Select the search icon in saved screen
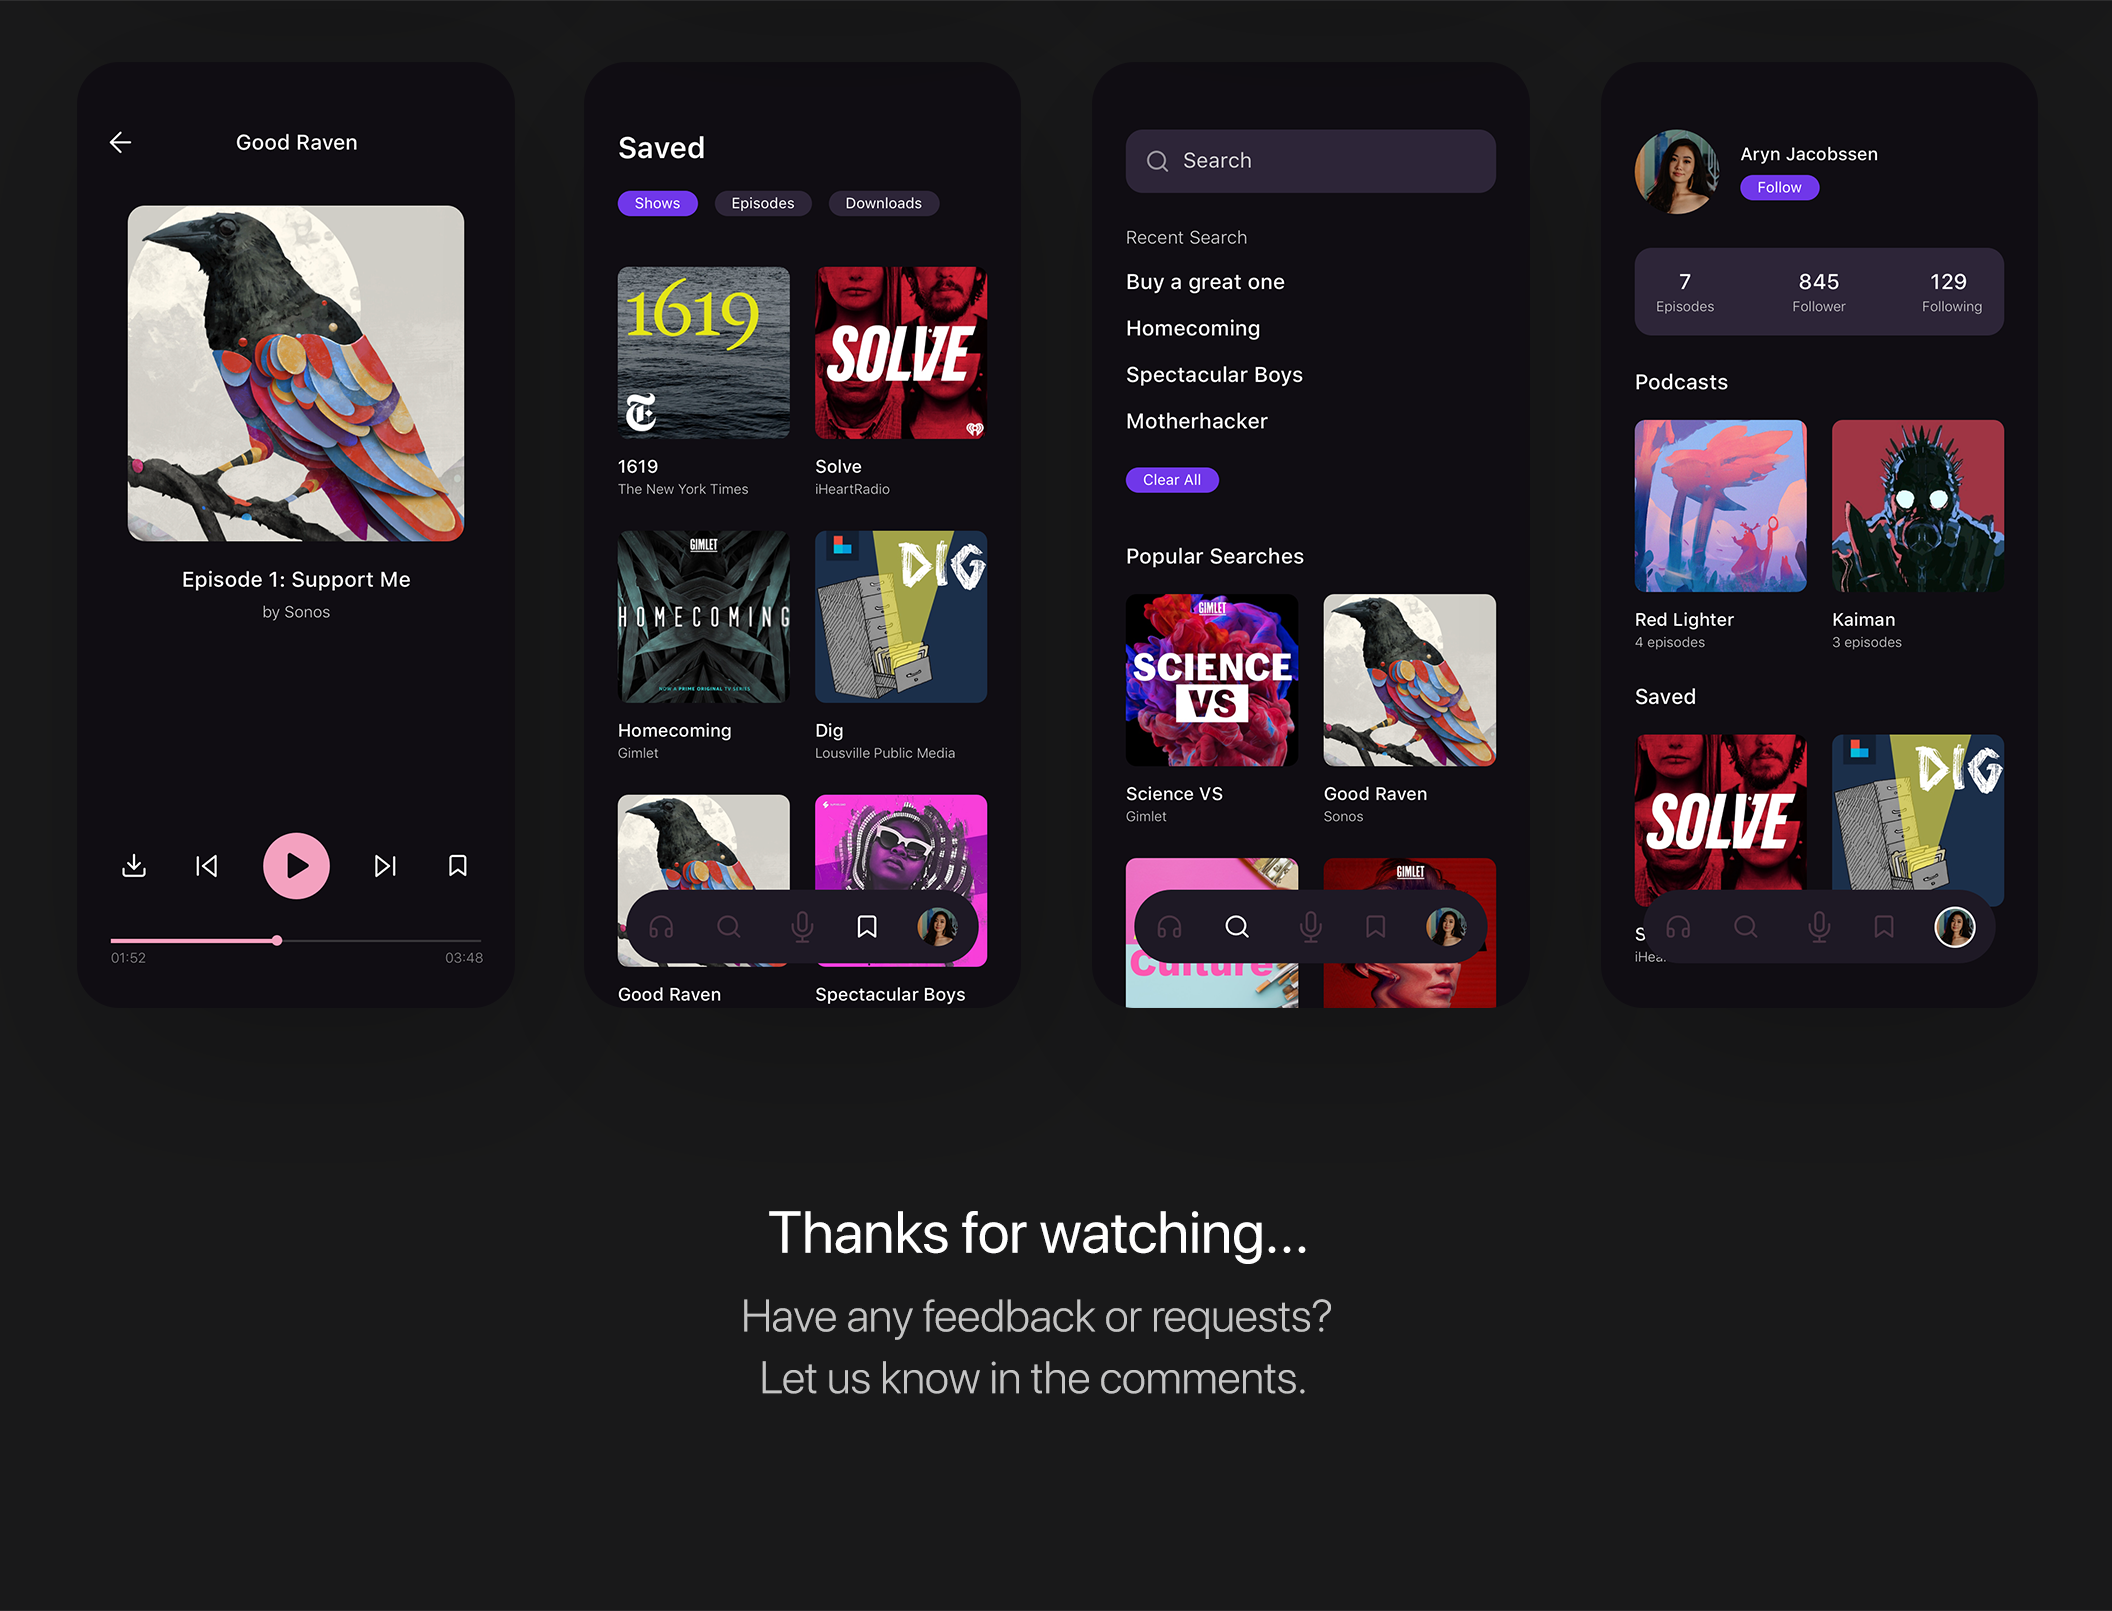The height and width of the screenshot is (1611, 2112). pos(728,927)
